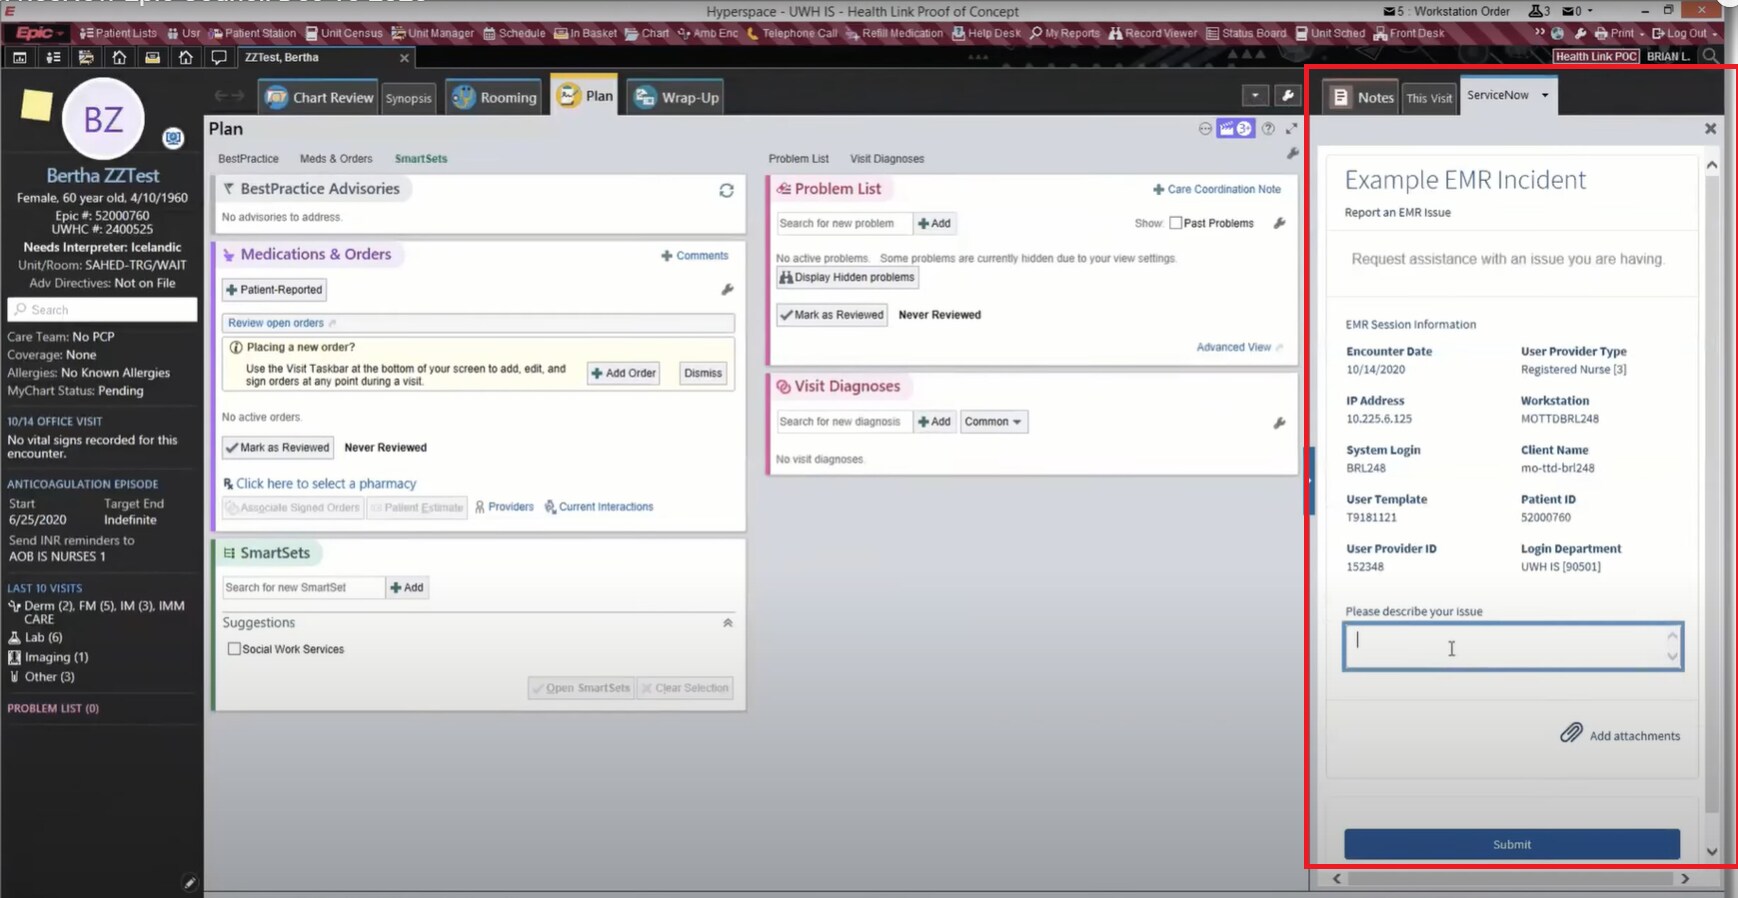The image size is (1738, 898).
Task: Click the Plan expand arrows icon
Action: click(x=1291, y=129)
